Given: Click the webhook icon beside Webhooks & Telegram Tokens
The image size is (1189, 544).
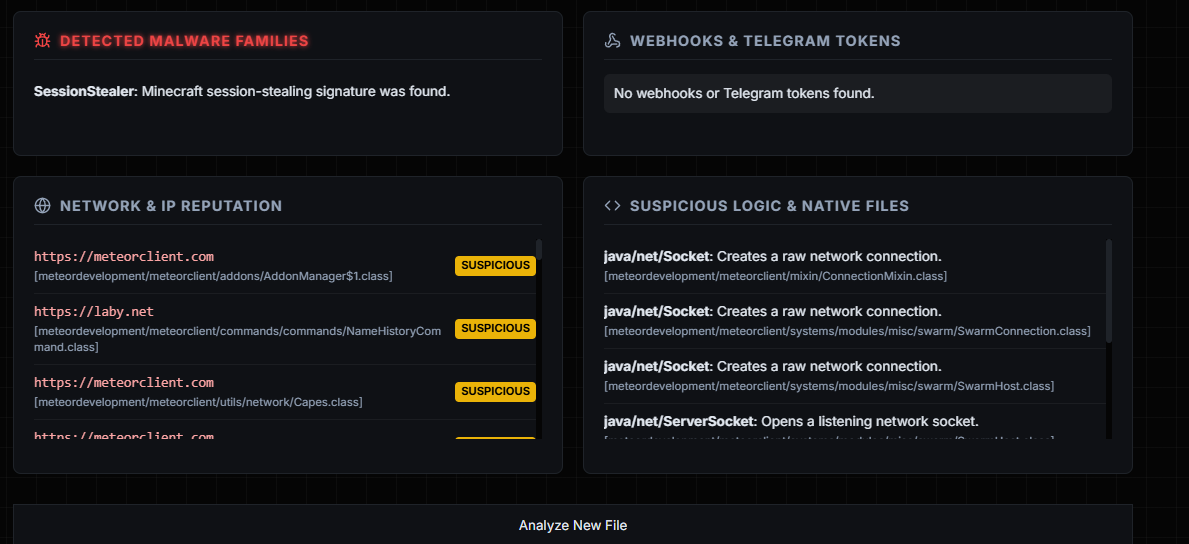Looking at the screenshot, I should 613,41.
